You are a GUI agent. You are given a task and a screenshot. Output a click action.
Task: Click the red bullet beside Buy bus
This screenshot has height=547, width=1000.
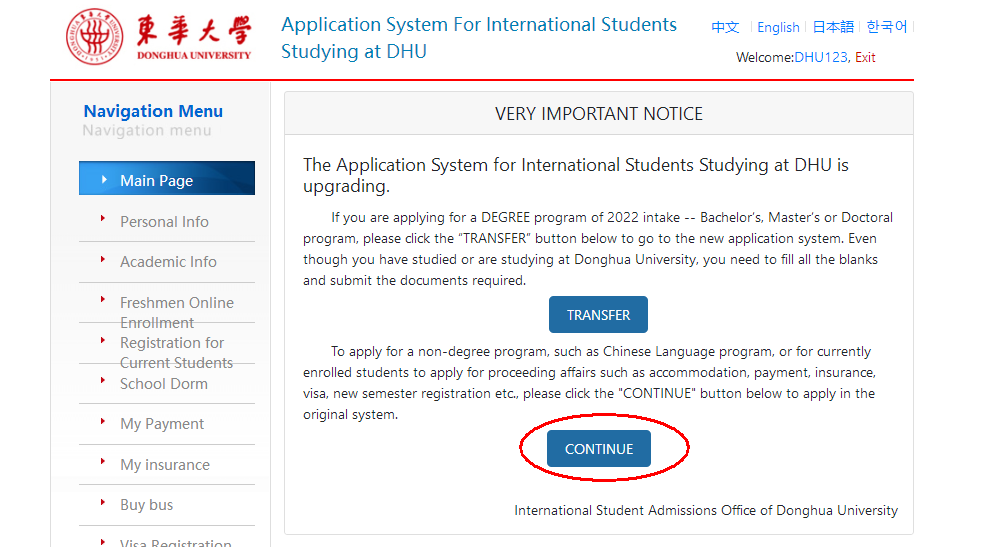click(103, 502)
